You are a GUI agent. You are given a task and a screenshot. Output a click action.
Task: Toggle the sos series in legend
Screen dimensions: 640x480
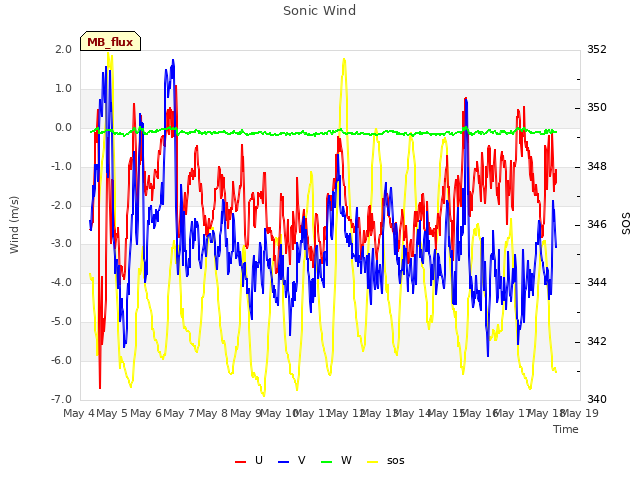tap(386, 460)
